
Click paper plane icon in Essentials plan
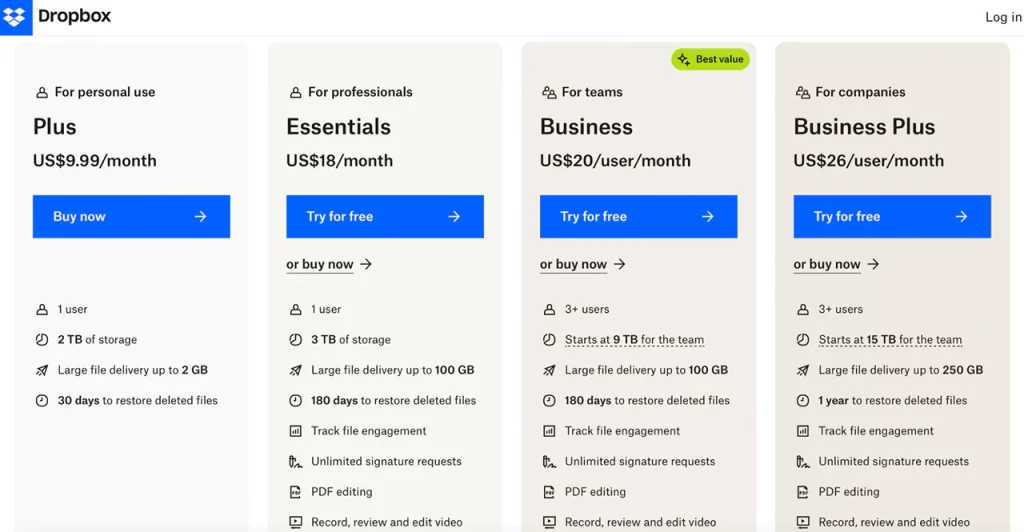tap(295, 370)
